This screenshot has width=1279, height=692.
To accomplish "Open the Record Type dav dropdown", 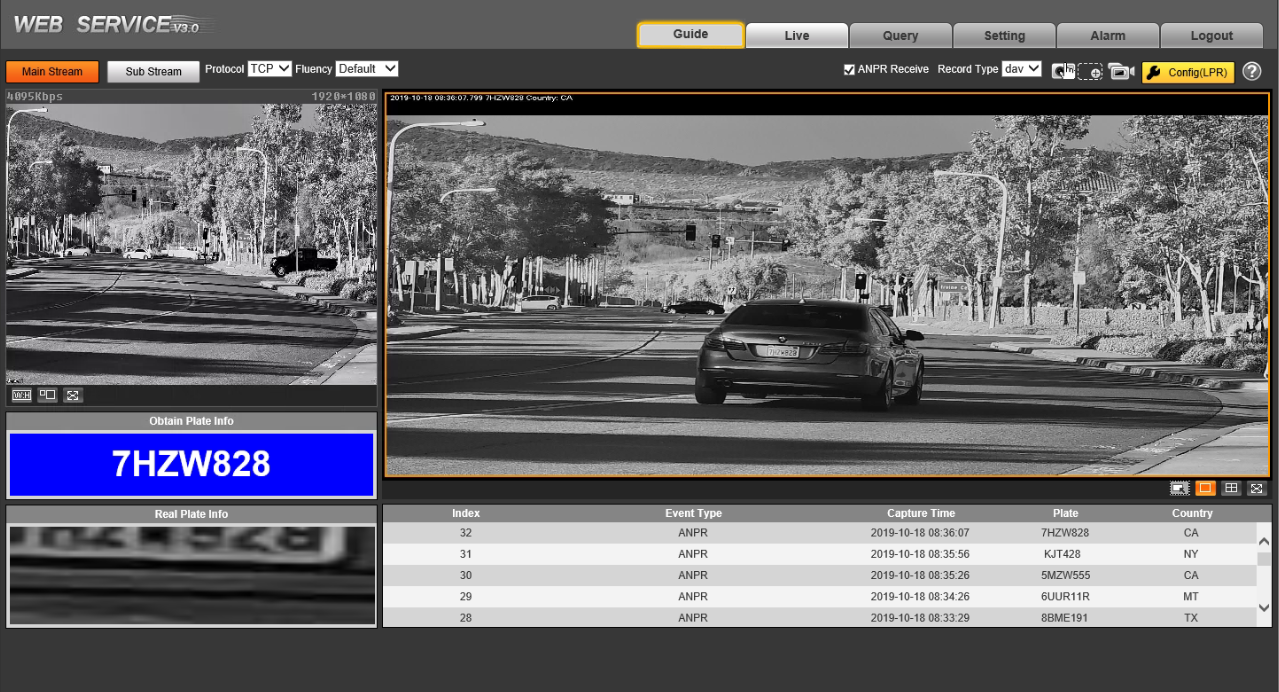I will click(1022, 69).
